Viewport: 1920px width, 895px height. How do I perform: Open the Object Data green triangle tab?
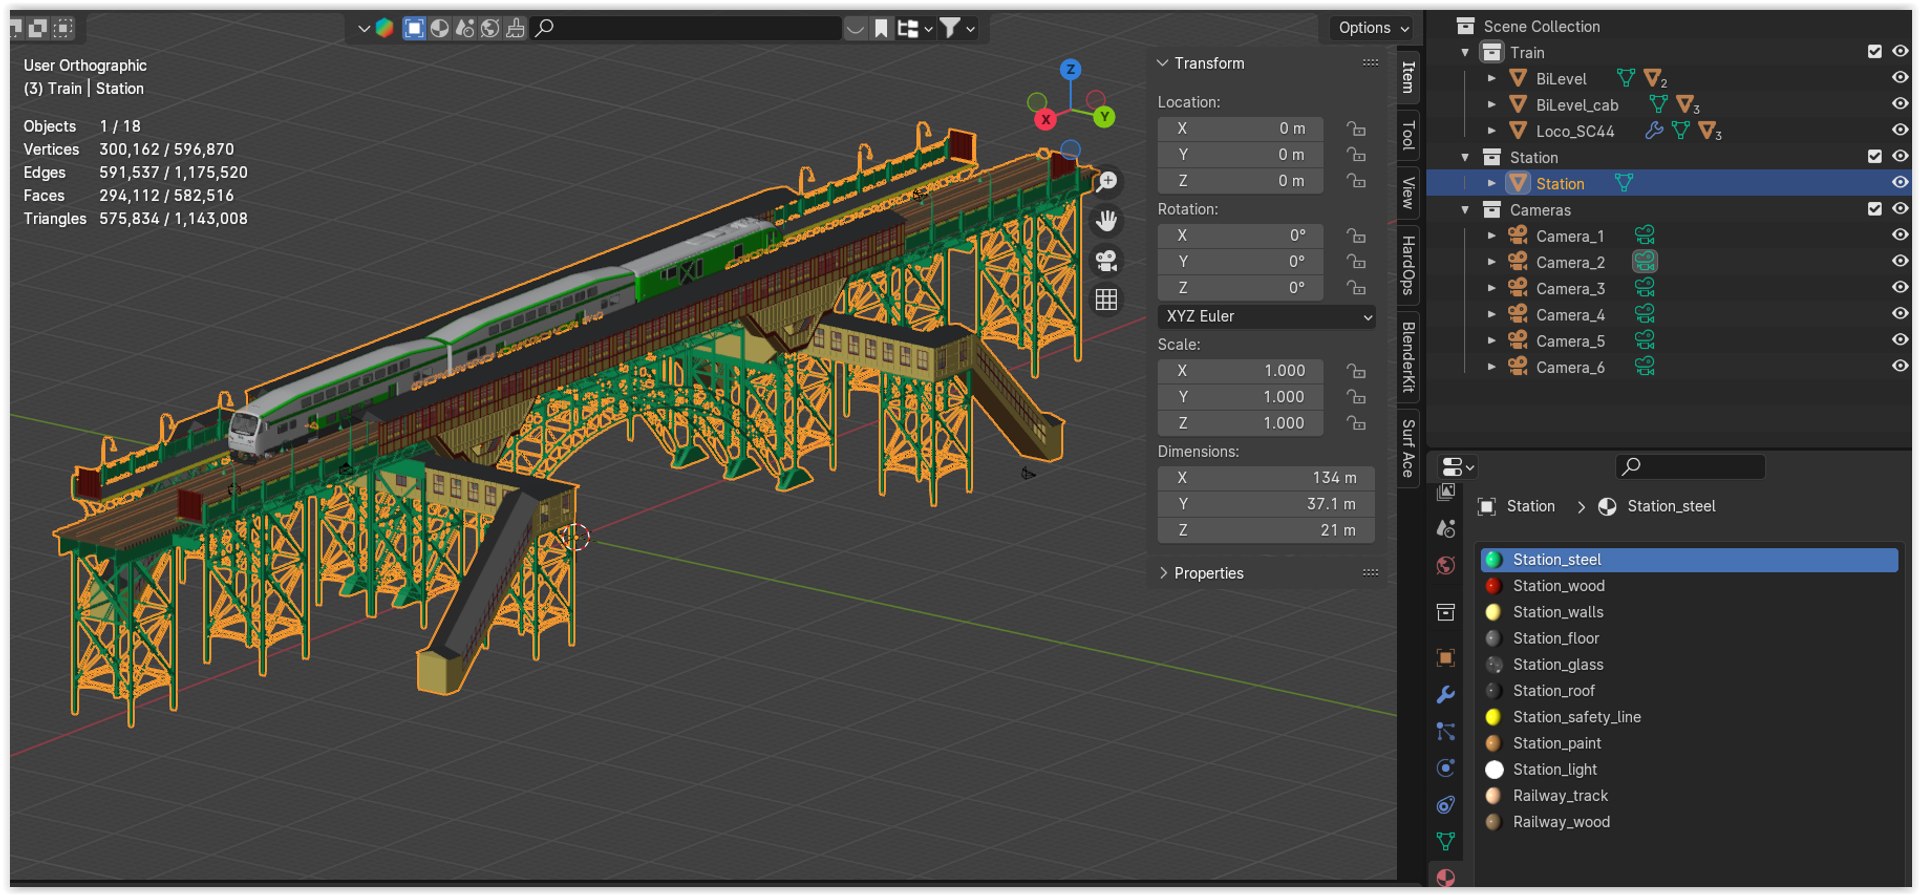coord(1445,841)
